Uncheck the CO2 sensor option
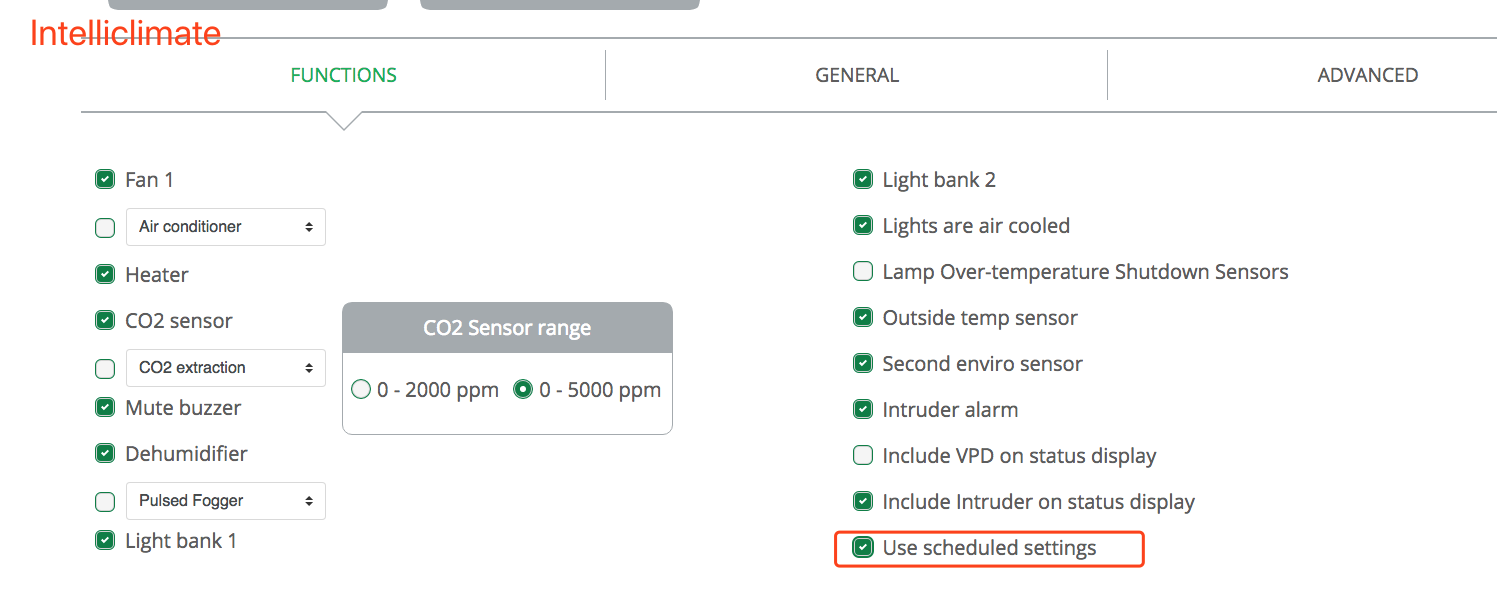Viewport: 1497px width, 610px height. (x=105, y=320)
